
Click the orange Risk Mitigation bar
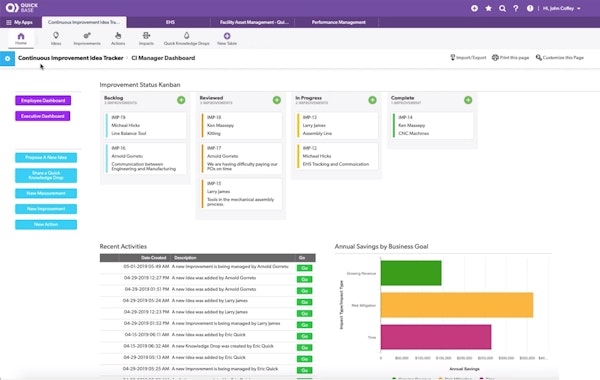pos(457,305)
